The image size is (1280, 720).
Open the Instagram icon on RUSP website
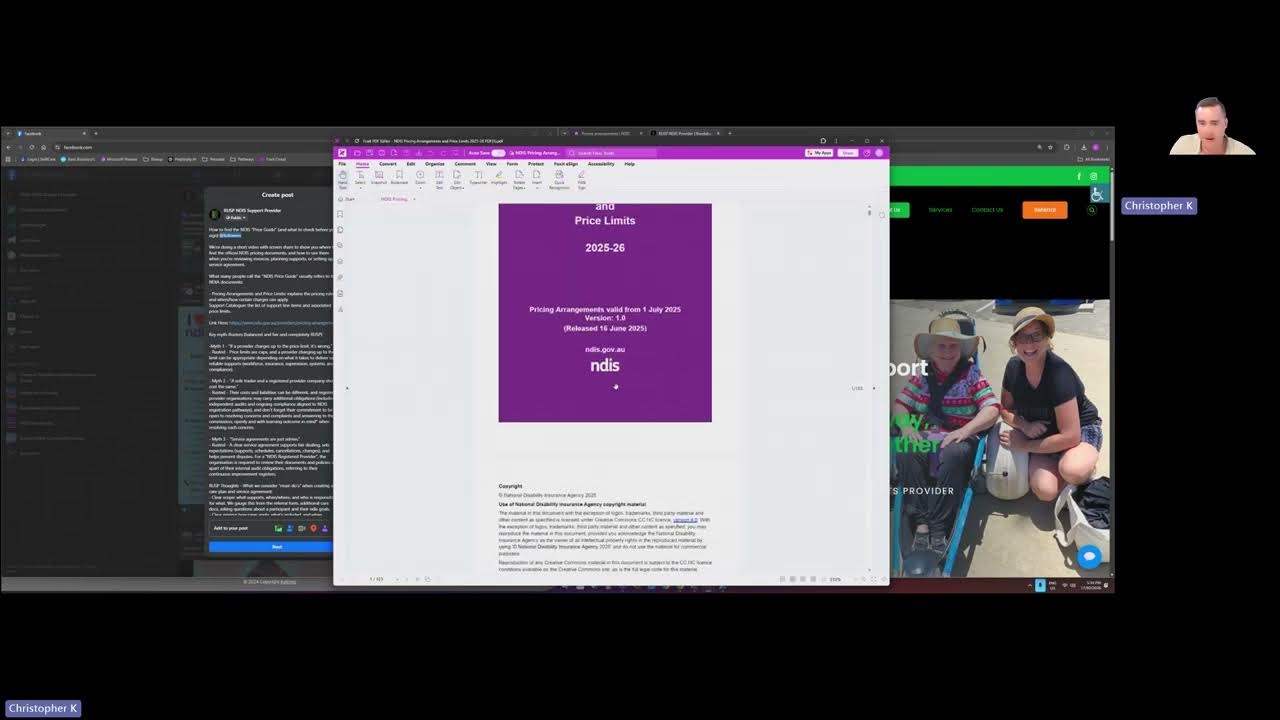click(1094, 177)
